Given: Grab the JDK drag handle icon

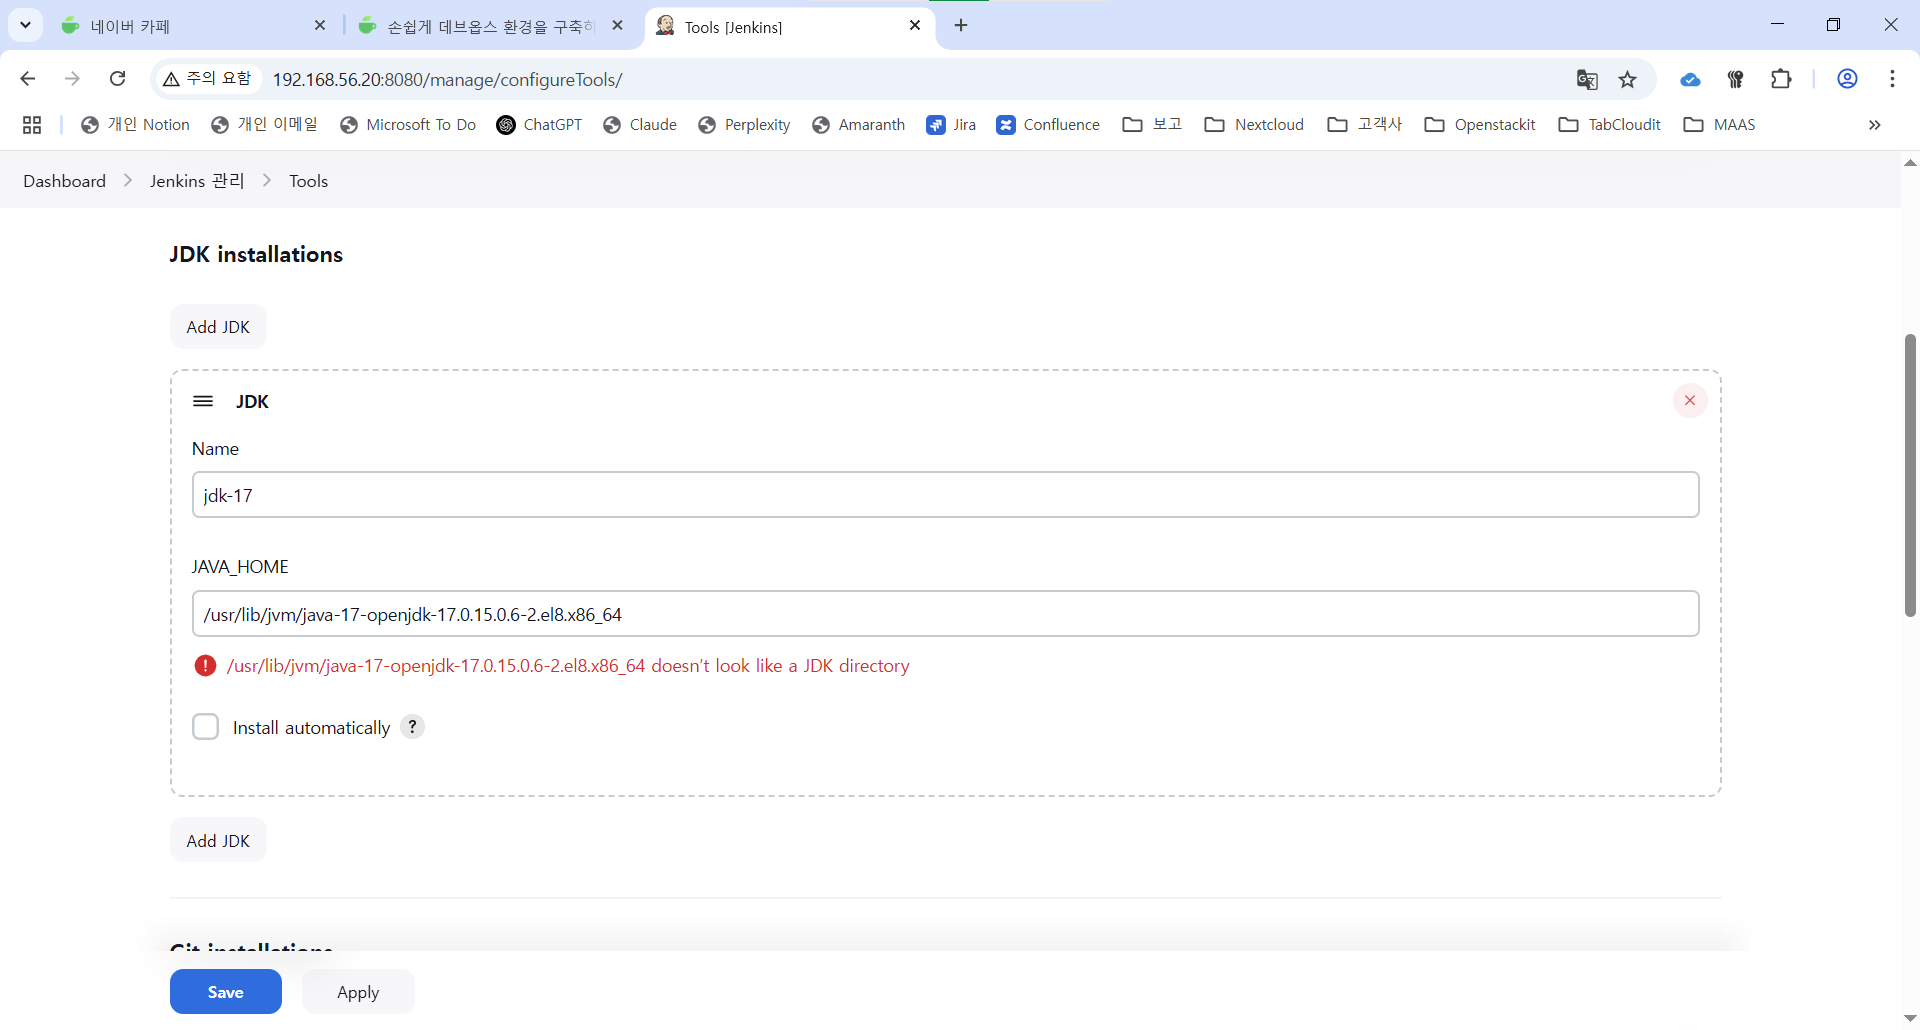Looking at the screenshot, I should pyautogui.click(x=203, y=401).
